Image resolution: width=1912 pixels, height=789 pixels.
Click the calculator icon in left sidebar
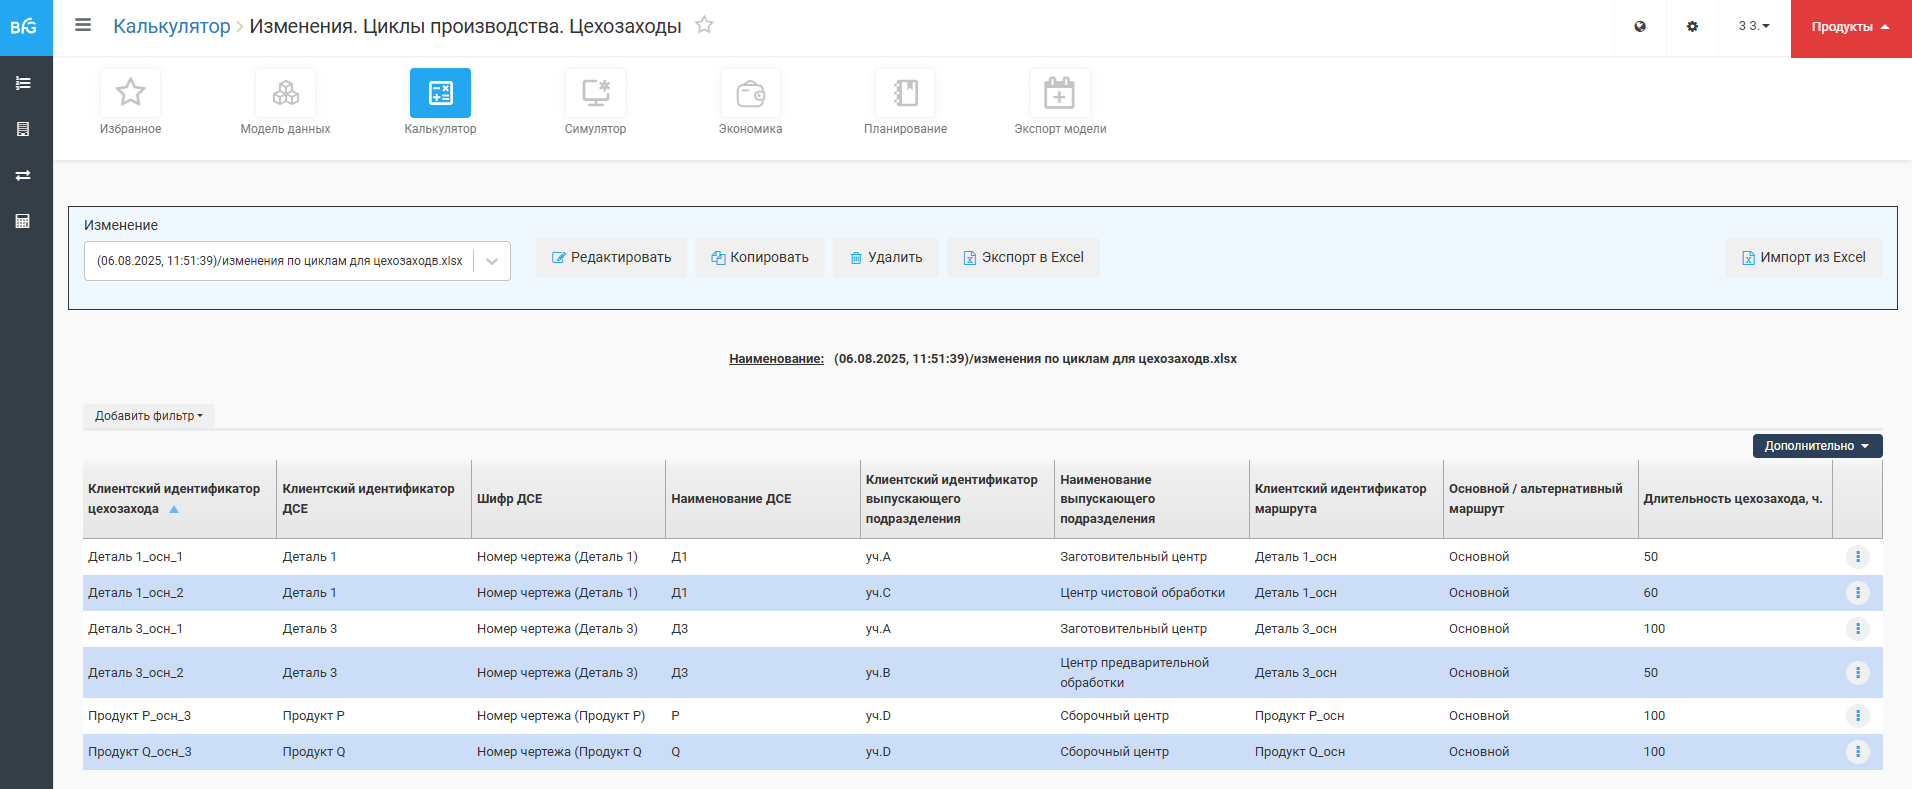(x=23, y=221)
